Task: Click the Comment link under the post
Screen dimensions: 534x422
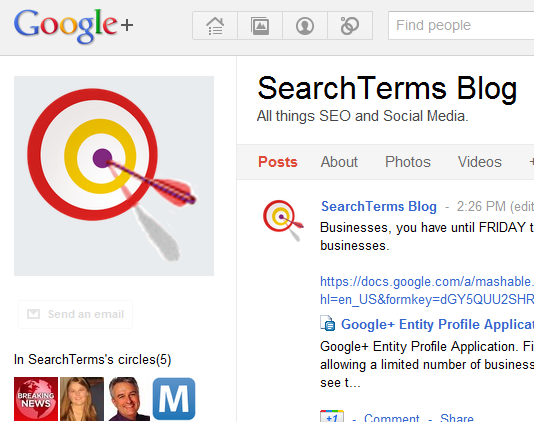Action: tap(391, 418)
